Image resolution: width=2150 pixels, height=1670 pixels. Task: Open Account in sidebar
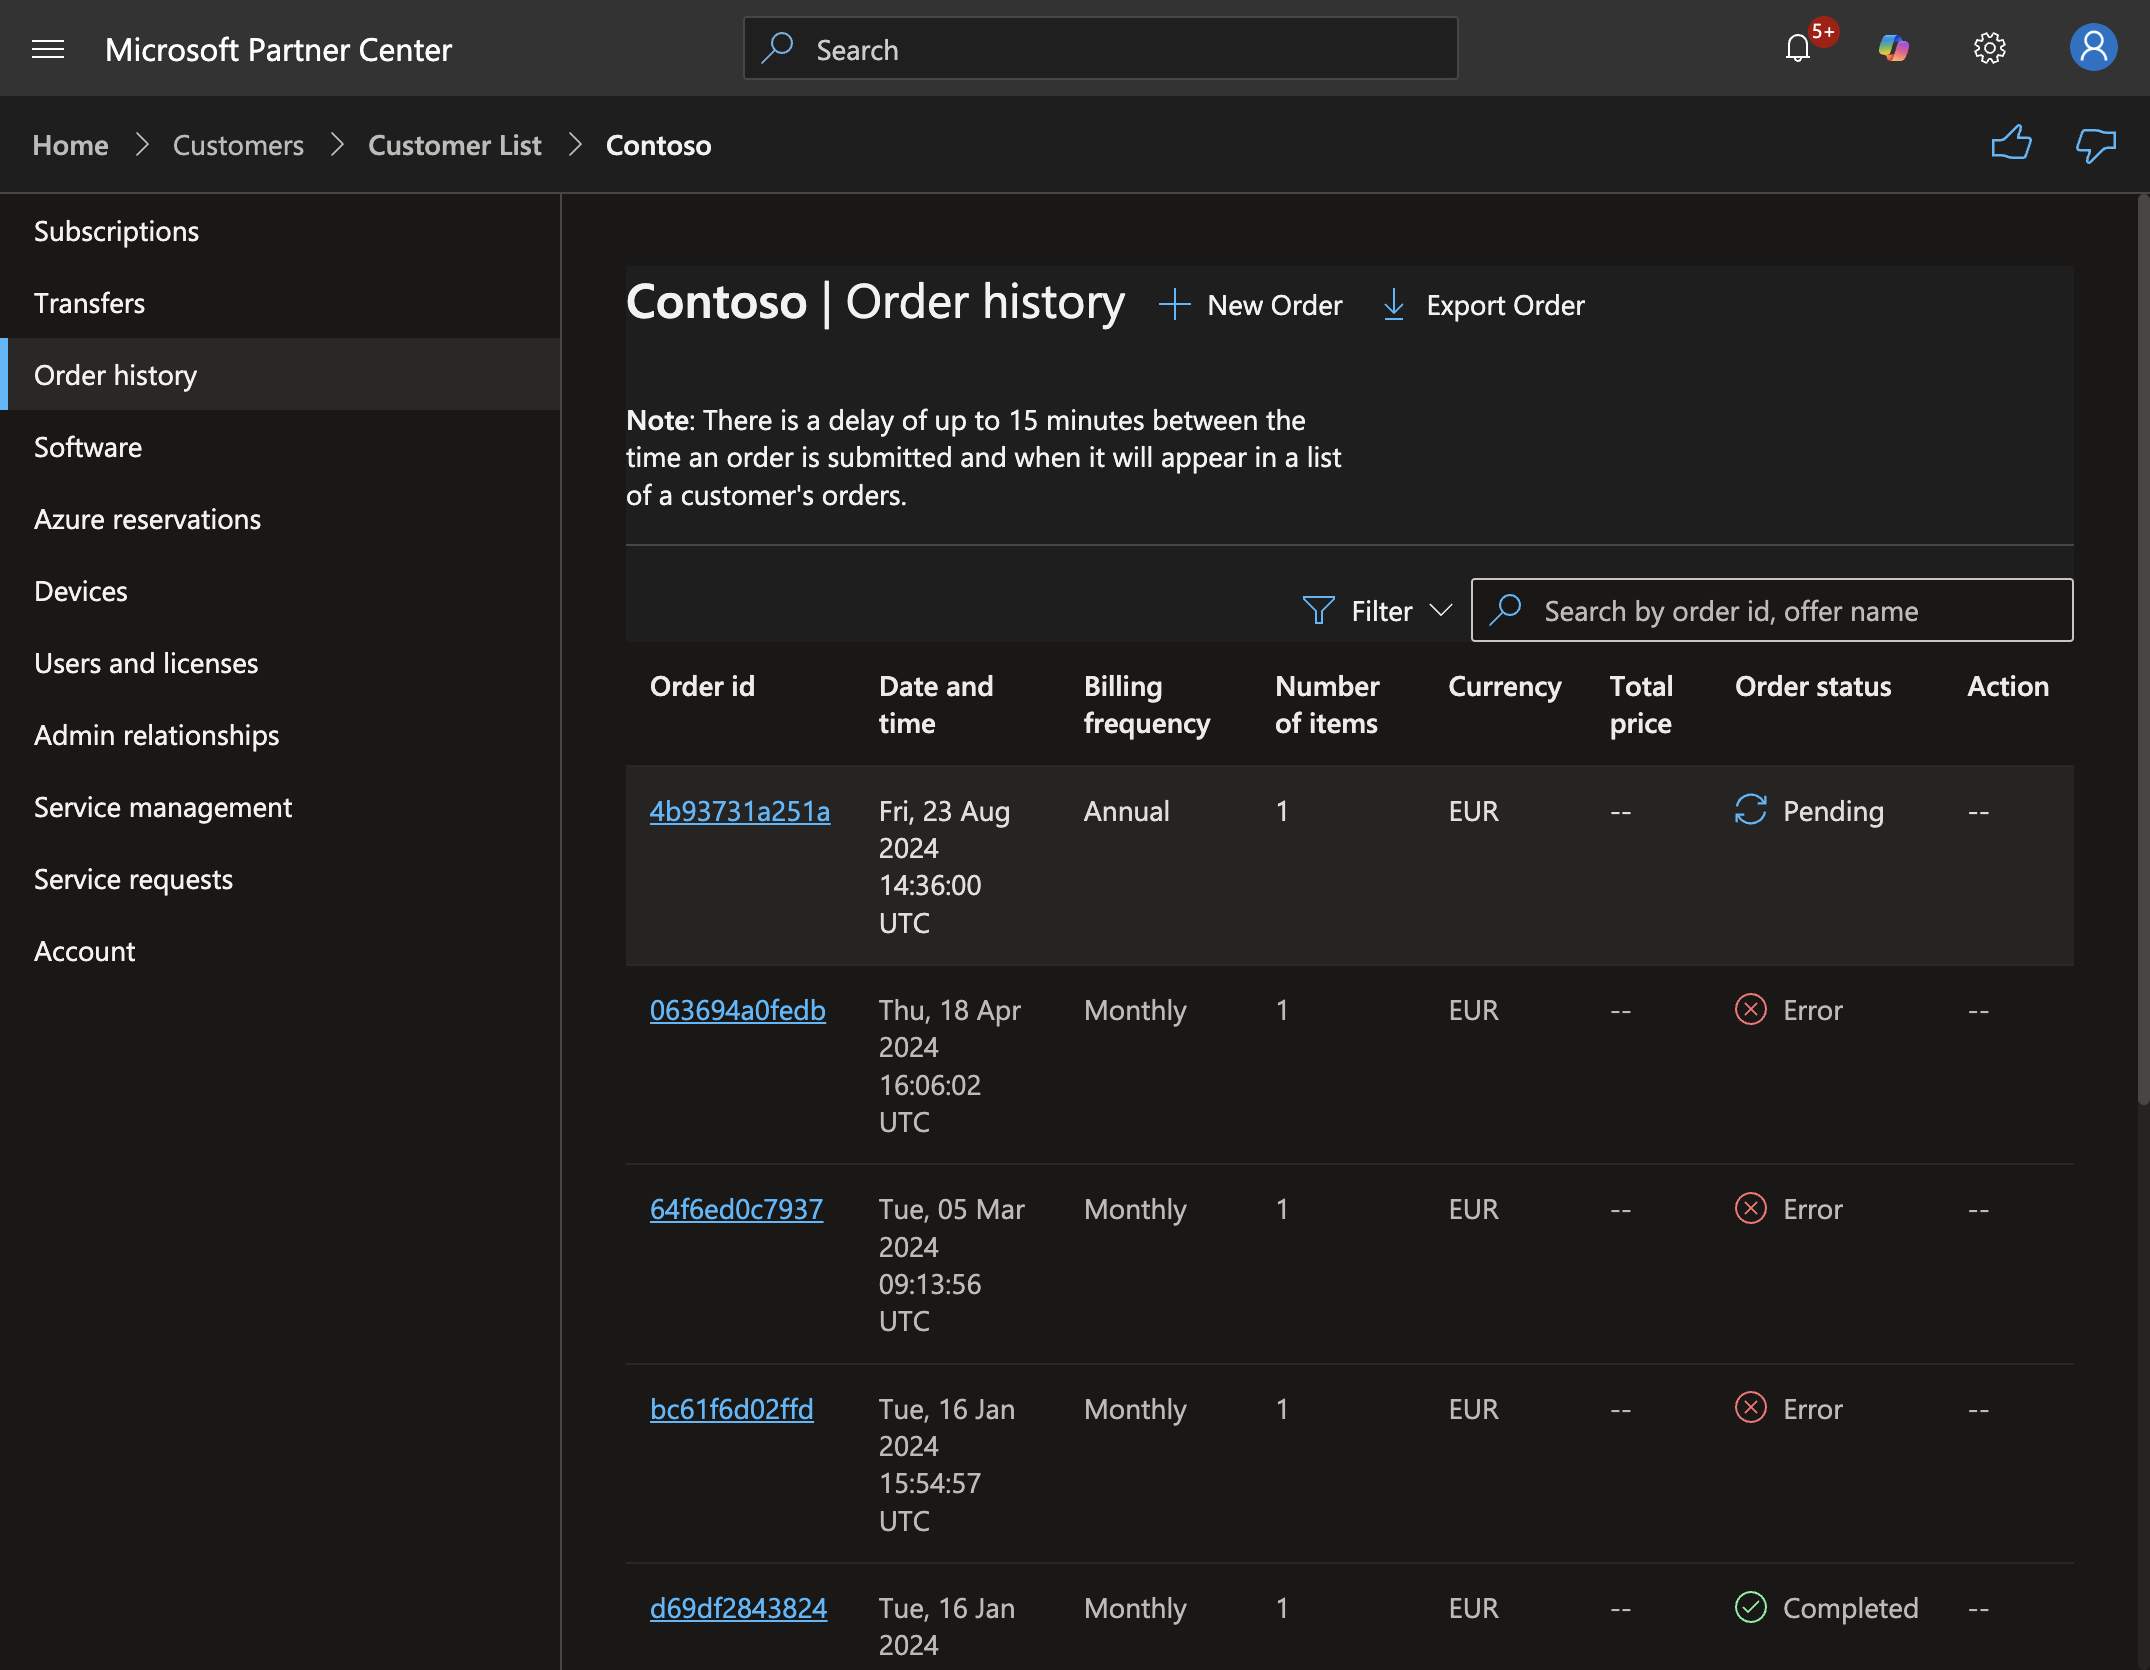click(x=280, y=951)
